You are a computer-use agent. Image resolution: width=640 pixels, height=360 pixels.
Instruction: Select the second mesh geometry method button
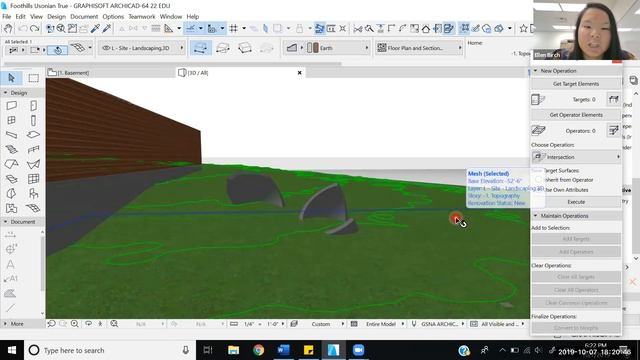222,48
